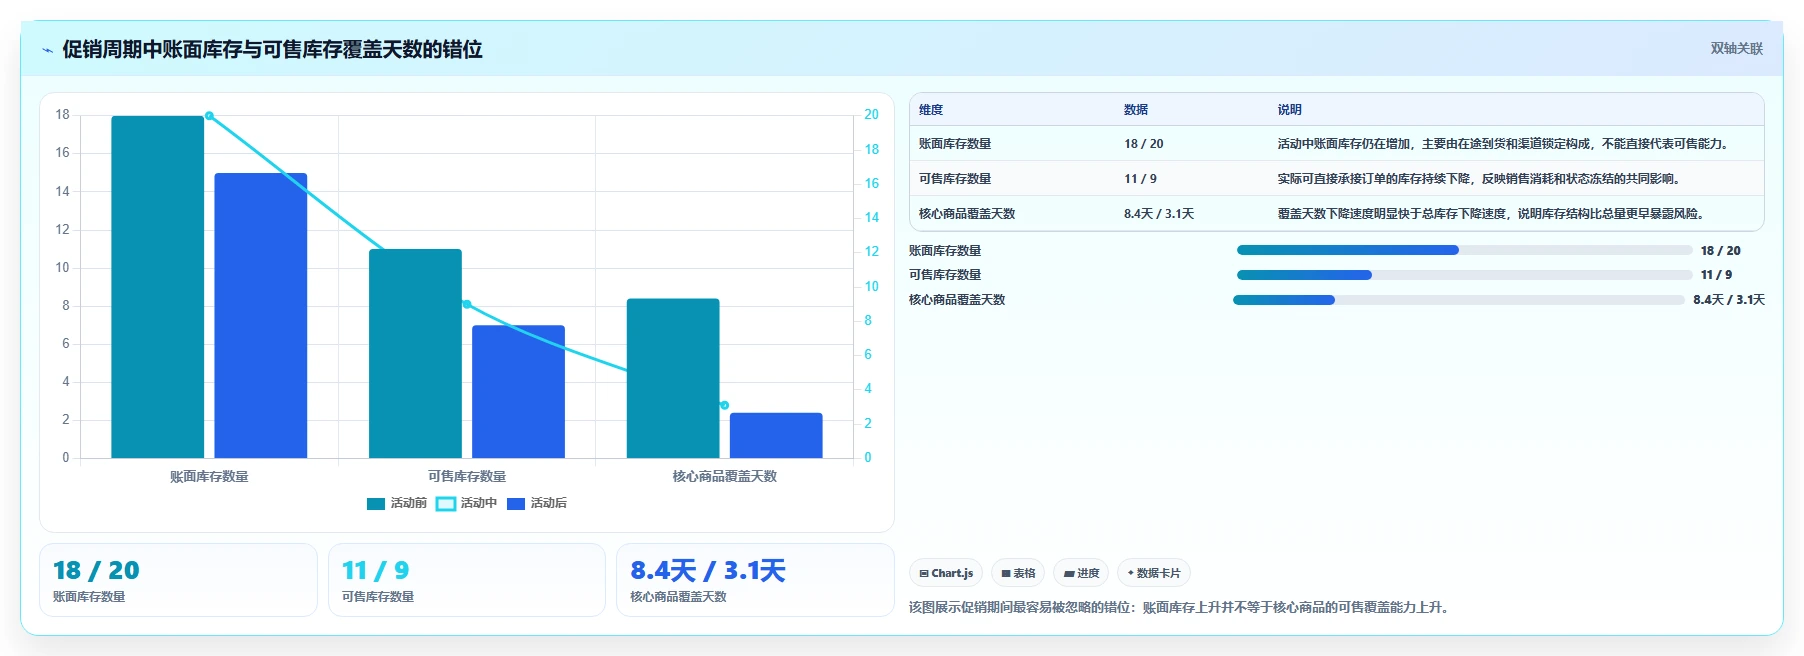Click the dashboard title 促销周期中账面库存与可售库存覆盖天数的错位
1804x656 pixels.
click(x=272, y=49)
